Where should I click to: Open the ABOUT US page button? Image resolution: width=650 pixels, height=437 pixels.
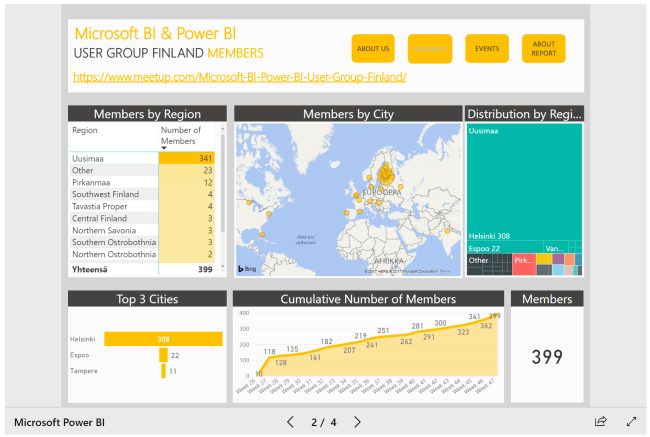click(x=373, y=48)
